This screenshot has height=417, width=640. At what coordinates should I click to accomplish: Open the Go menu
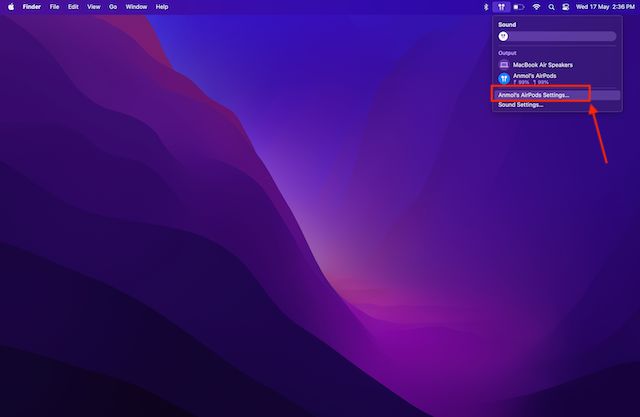[112, 6]
